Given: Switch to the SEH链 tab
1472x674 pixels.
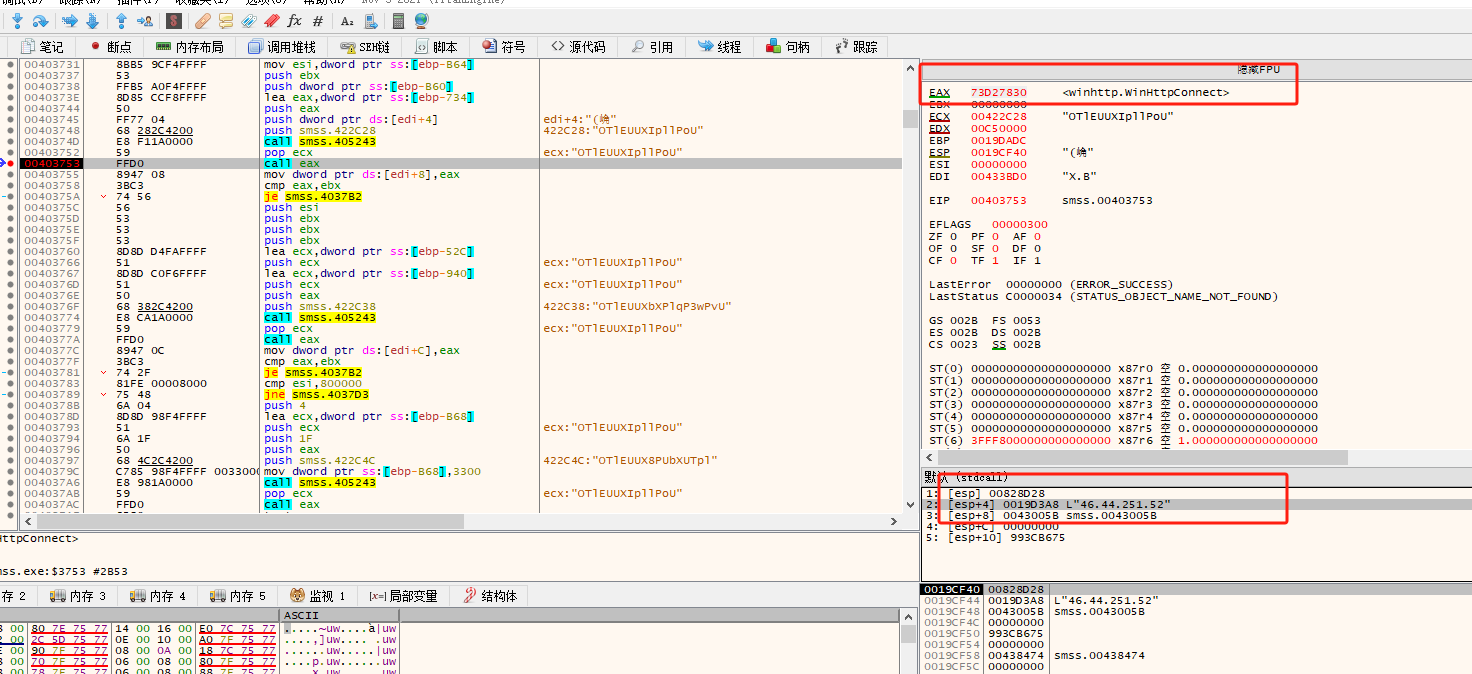Looking at the screenshot, I should (364, 47).
